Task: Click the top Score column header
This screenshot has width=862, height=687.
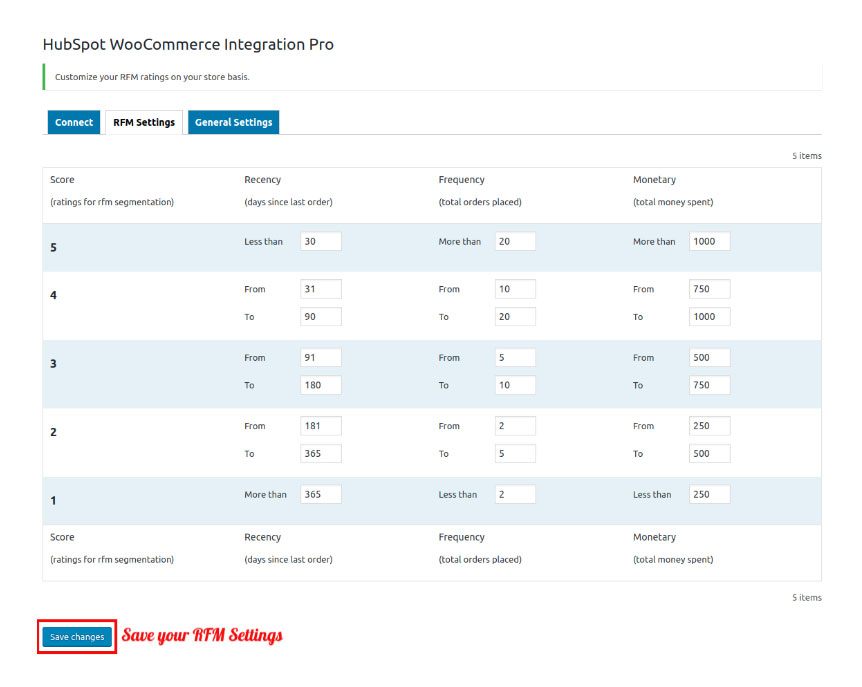Action: [62, 180]
